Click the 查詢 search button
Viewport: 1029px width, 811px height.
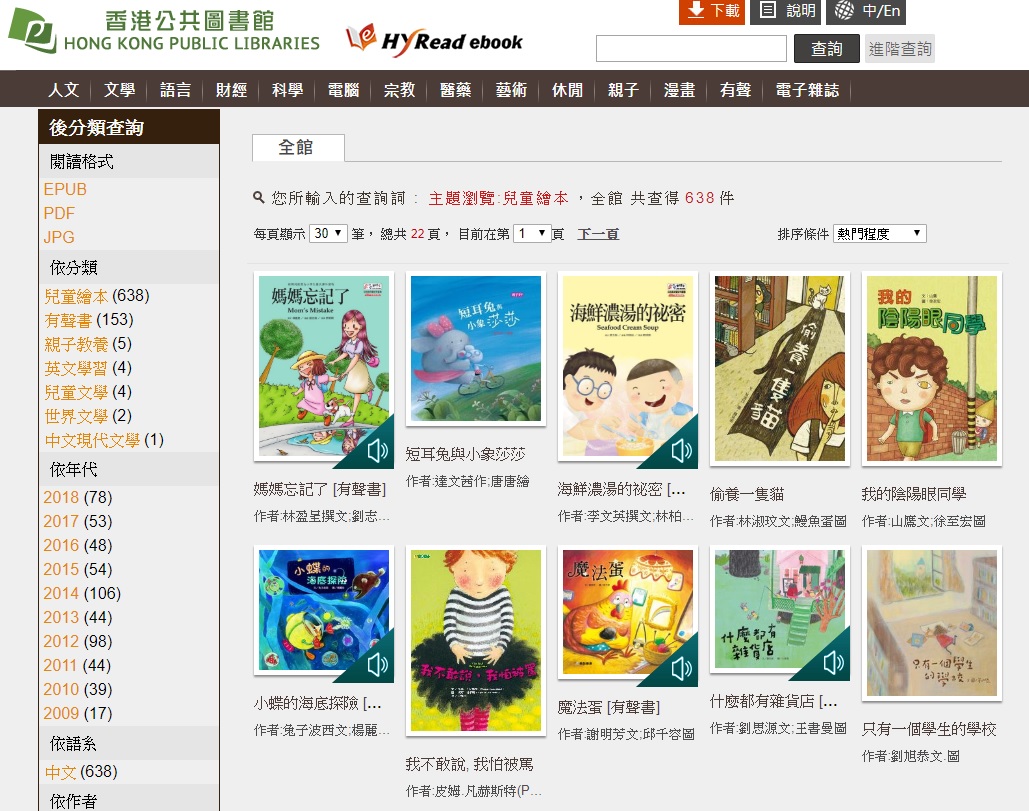(826, 49)
